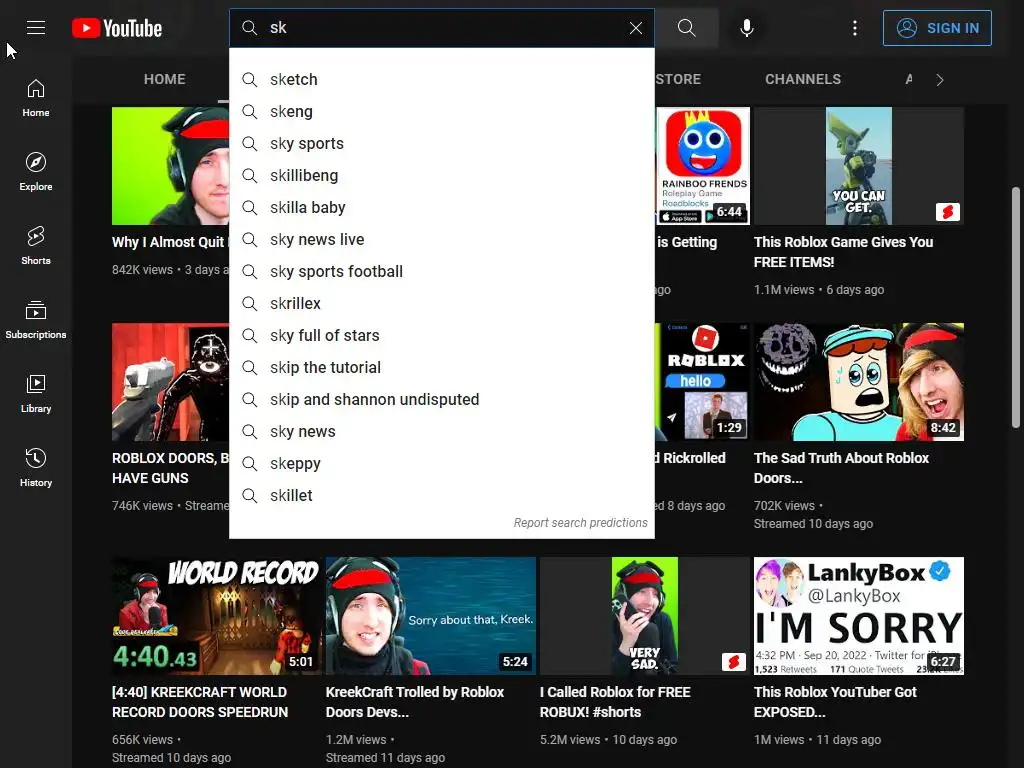Open 'This Roblox Game Gives You FREE ITEMS!' title
The image size is (1024, 768).
click(x=843, y=252)
